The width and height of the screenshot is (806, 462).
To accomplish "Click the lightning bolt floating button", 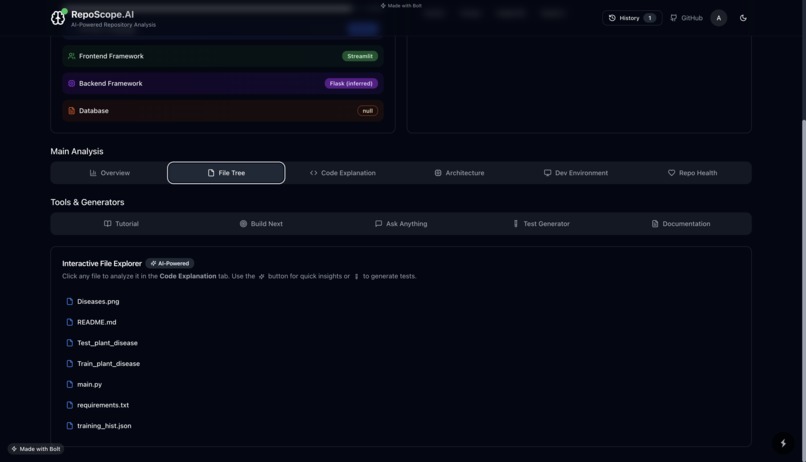I will (x=783, y=443).
